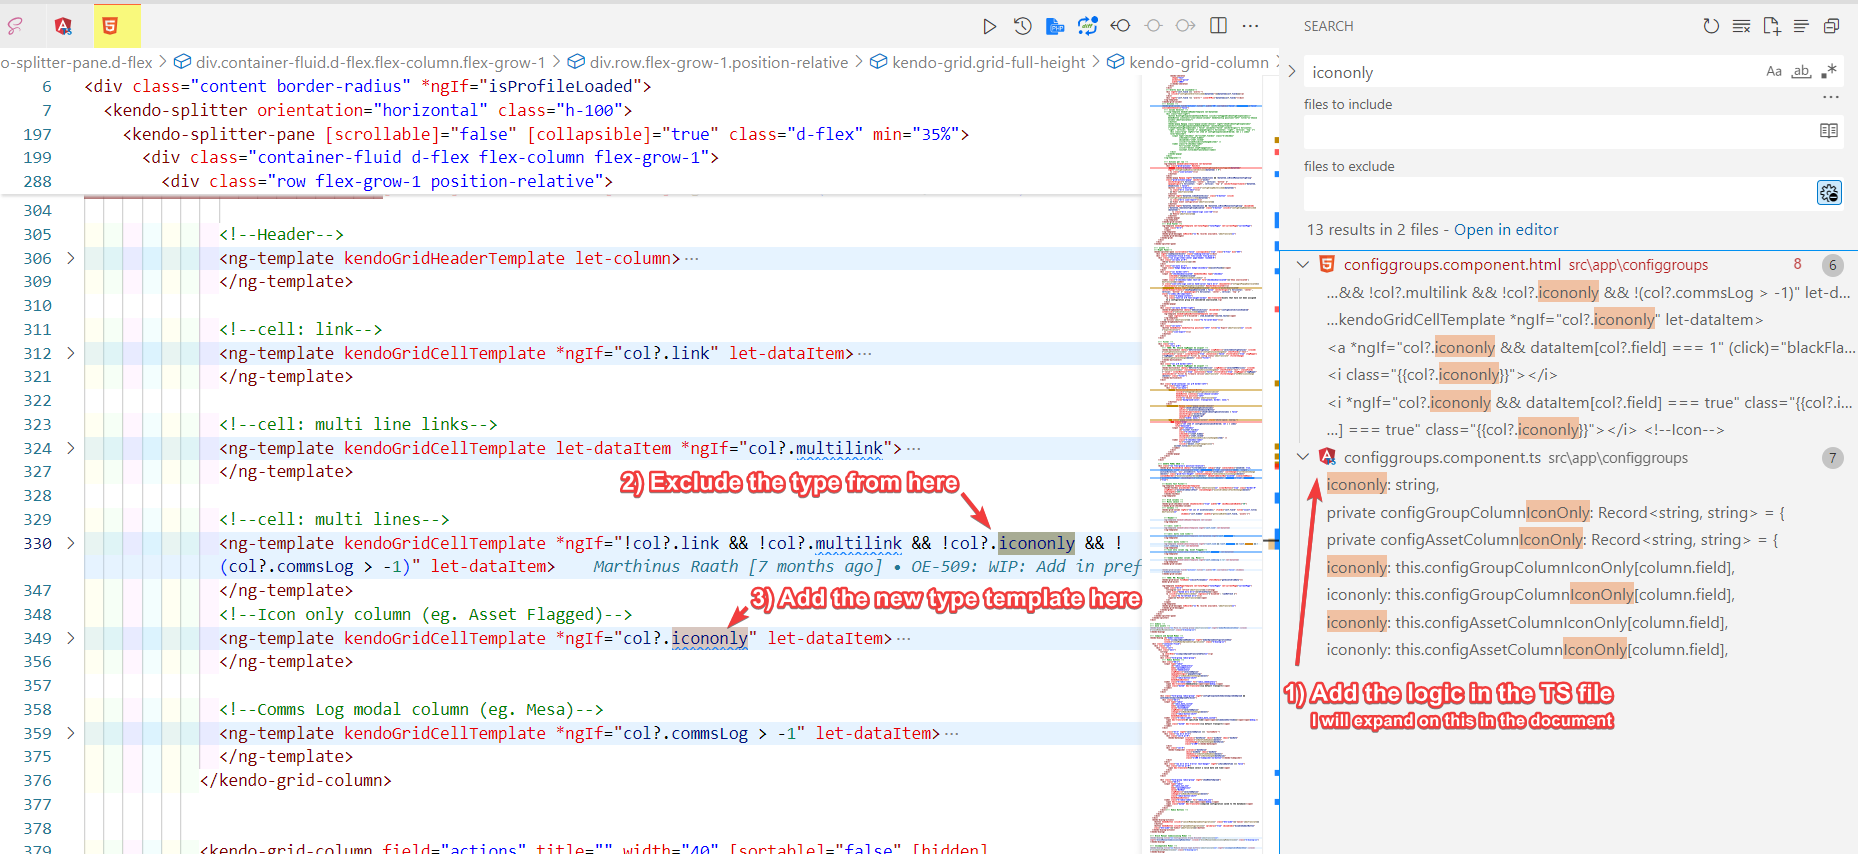Click the Run play button in editor toolbar
The image size is (1858, 854).
coord(989,26)
